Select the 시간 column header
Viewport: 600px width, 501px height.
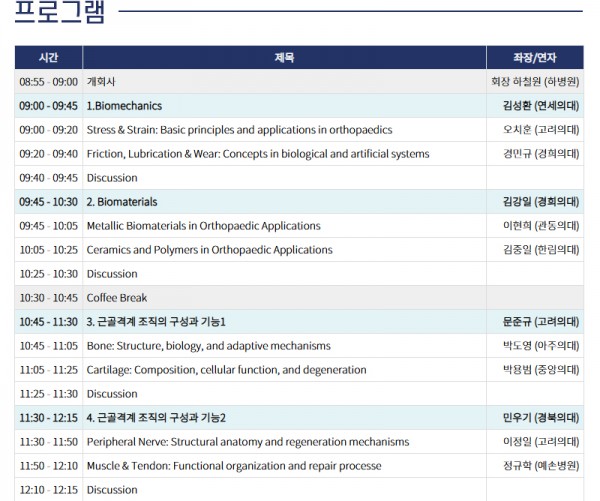[x=48, y=58]
